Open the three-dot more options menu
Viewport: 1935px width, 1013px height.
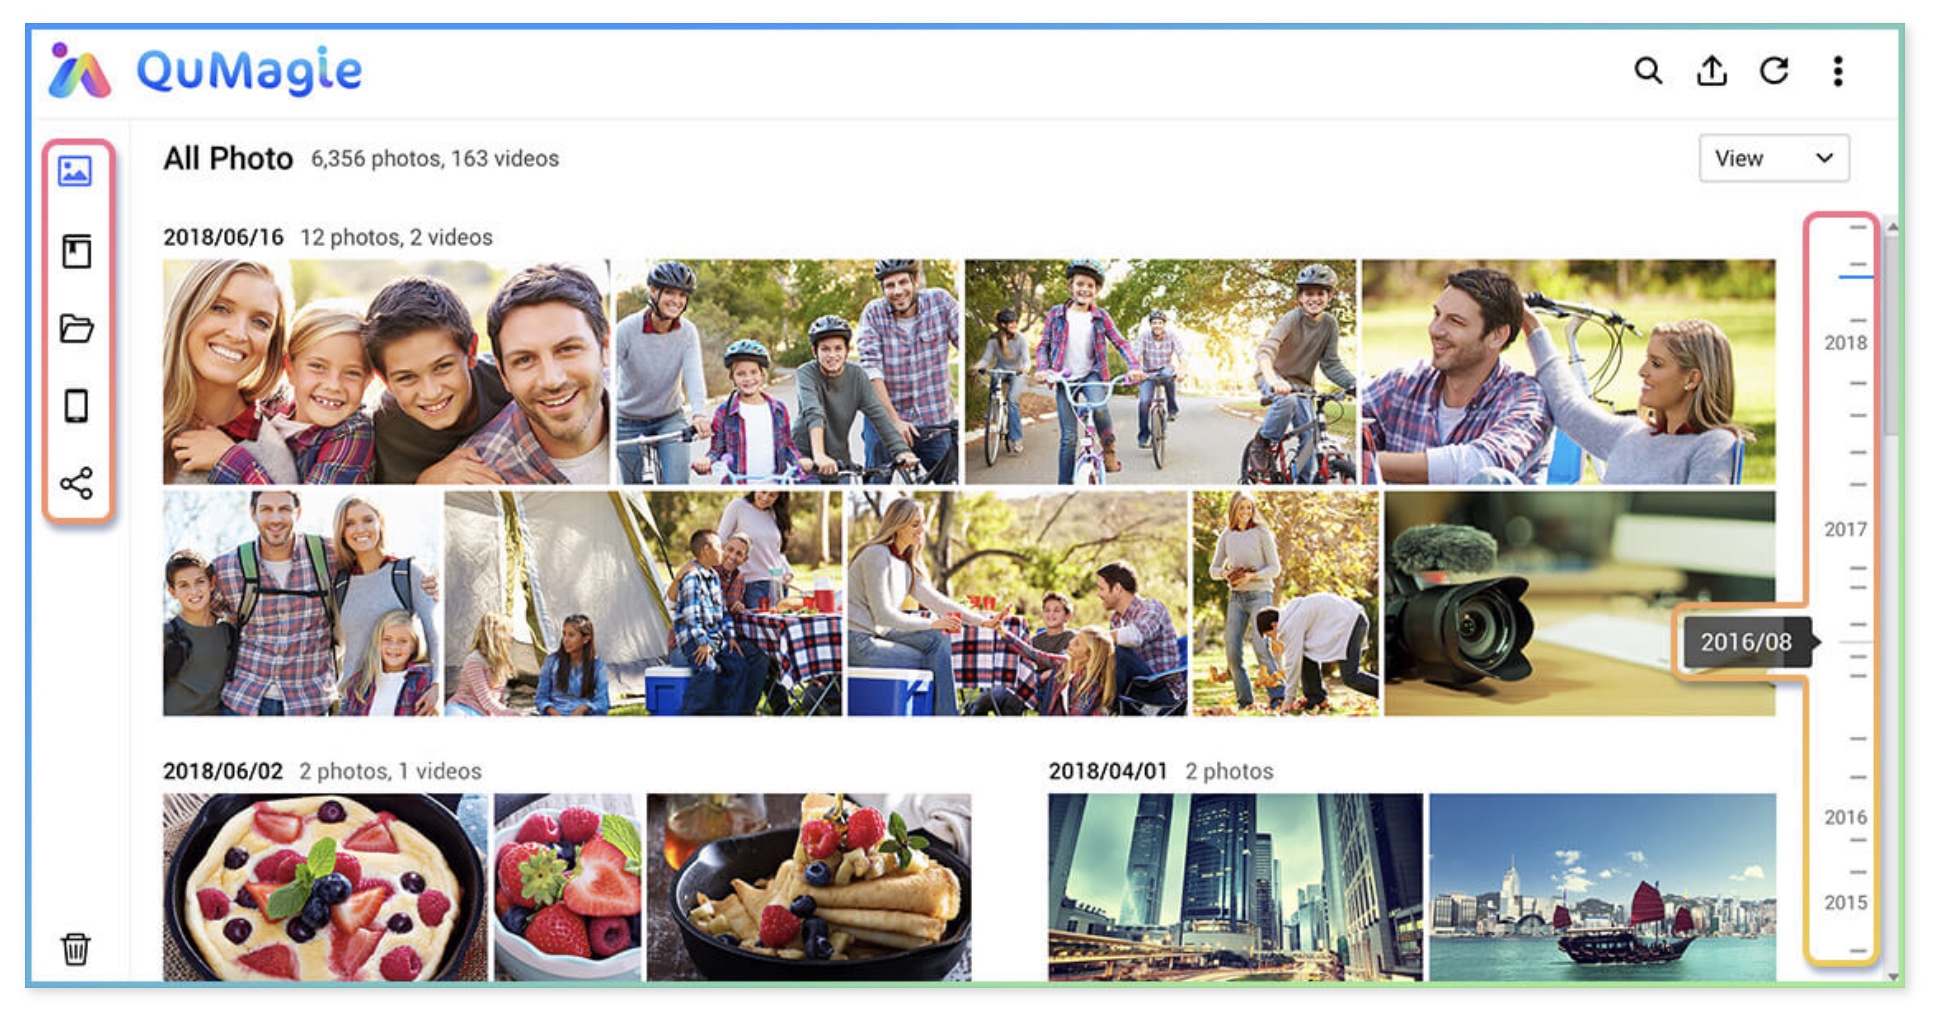coord(1837,71)
